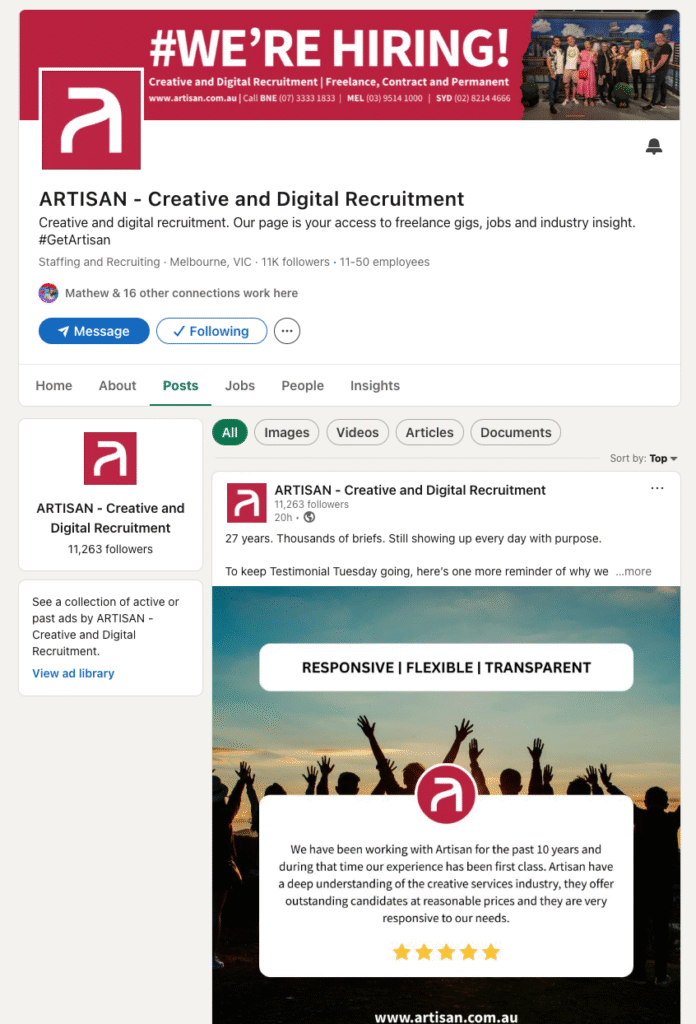Click the '11,263 followers' text in the sidebar
The height and width of the screenshot is (1024, 696).
pyautogui.click(x=110, y=549)
